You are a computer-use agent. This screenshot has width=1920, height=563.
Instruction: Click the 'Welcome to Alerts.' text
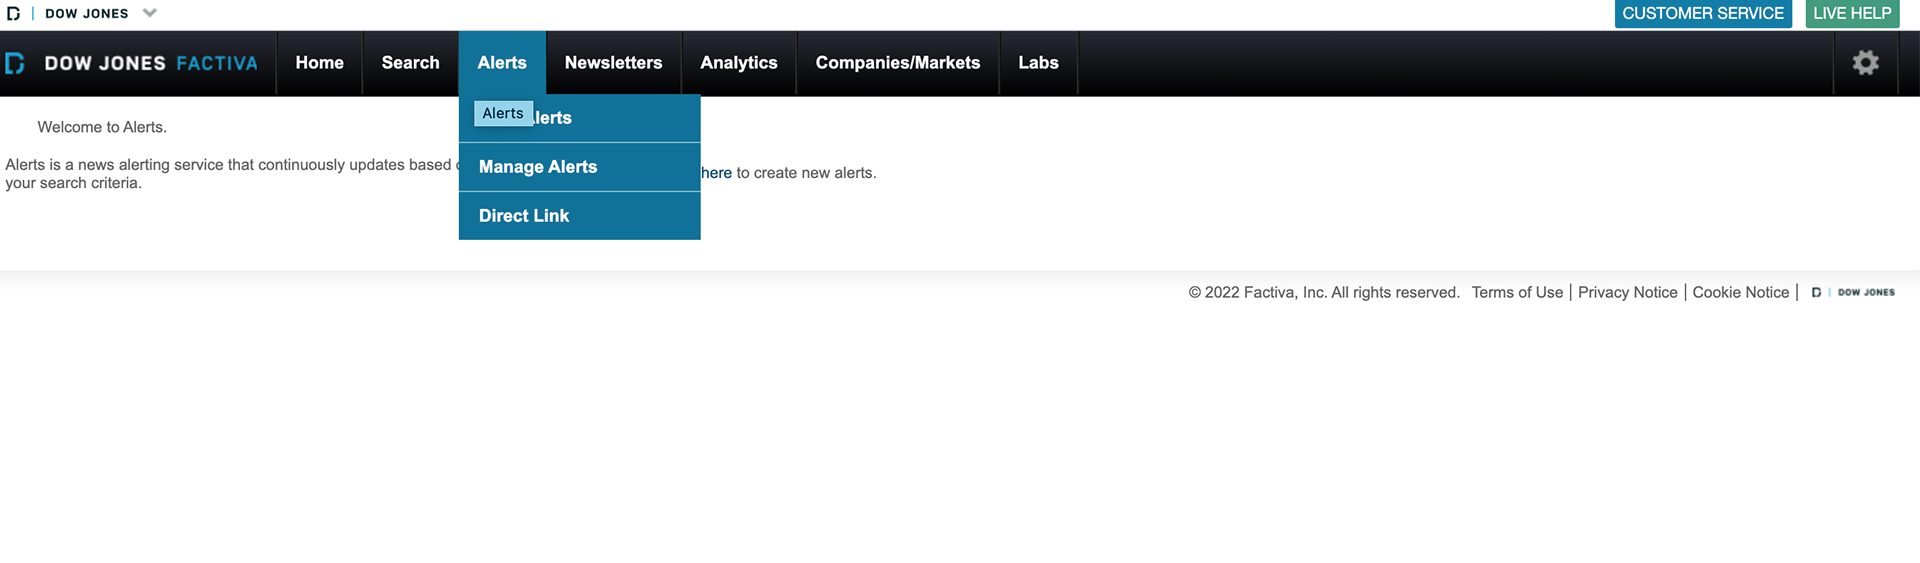[x=102, y=127]
